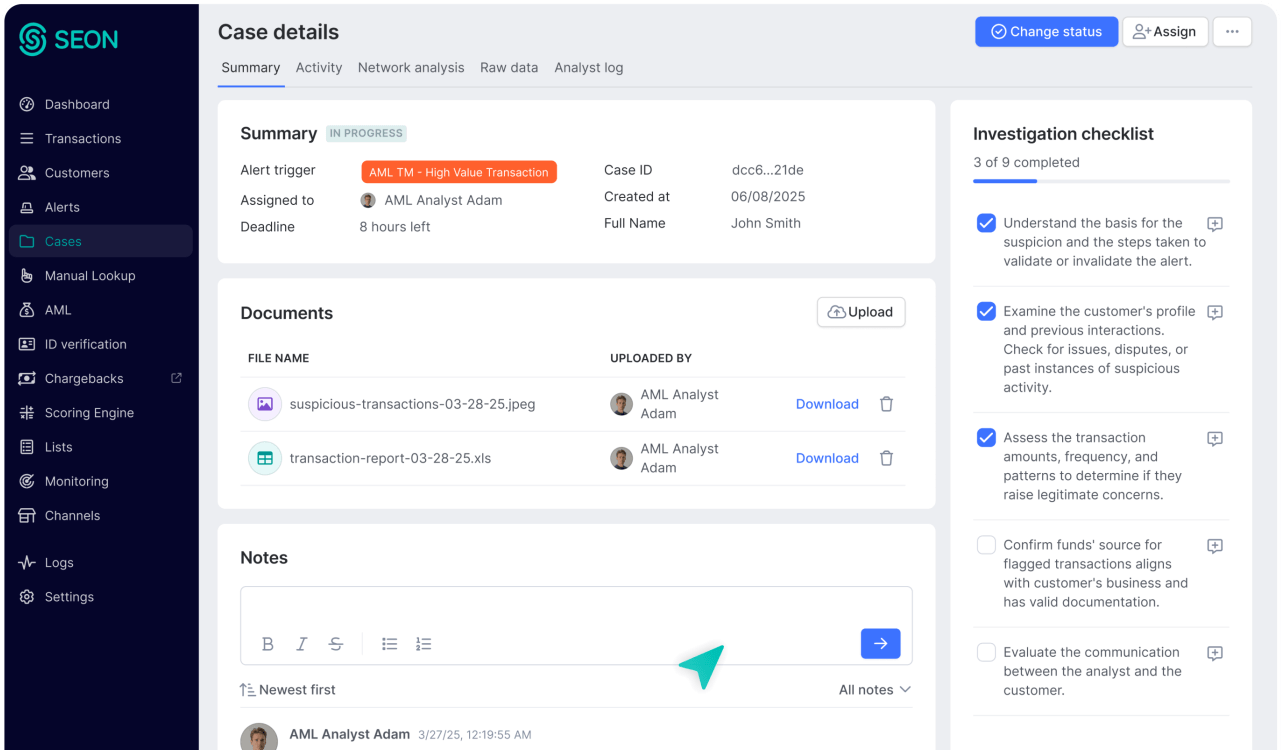Check 'Confirm funds' source' checklist item
This screenshot has height=750, width=1282.
pos(986,545)
